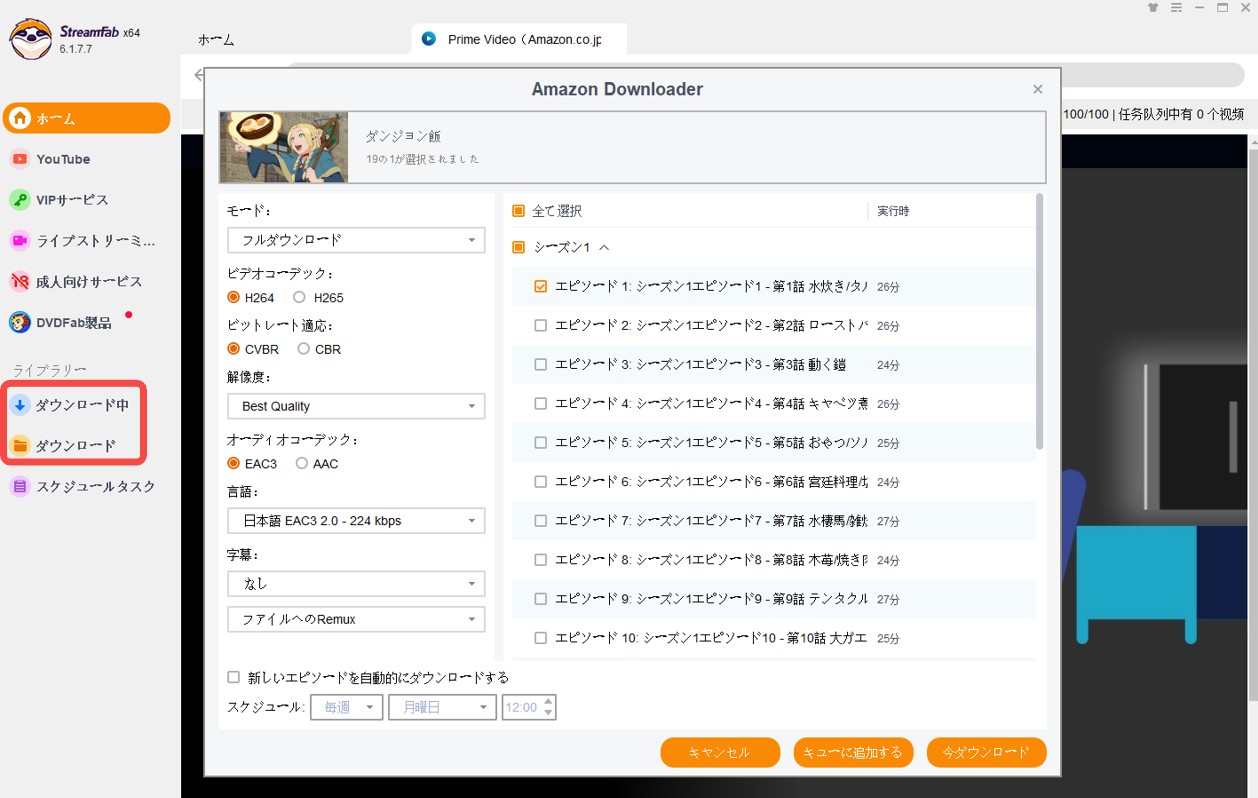The width and height of the screenshot is (1258, 798).
Task: Click the browser back arrow
Action: [198, 74]
